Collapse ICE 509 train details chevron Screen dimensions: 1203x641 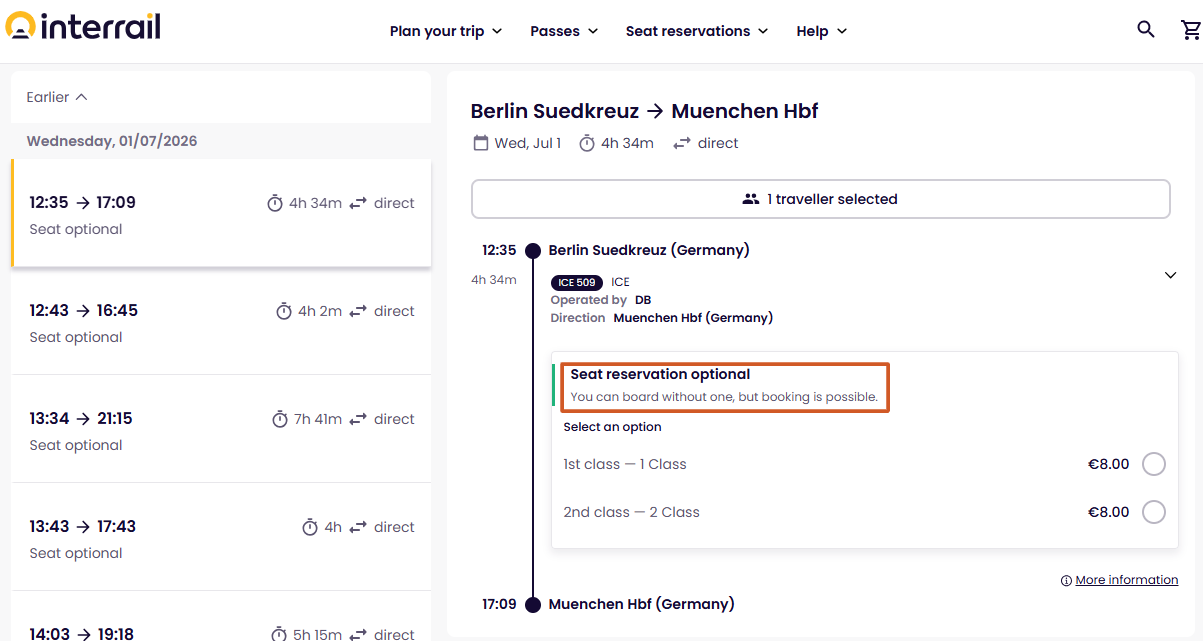coord(1170,275)
